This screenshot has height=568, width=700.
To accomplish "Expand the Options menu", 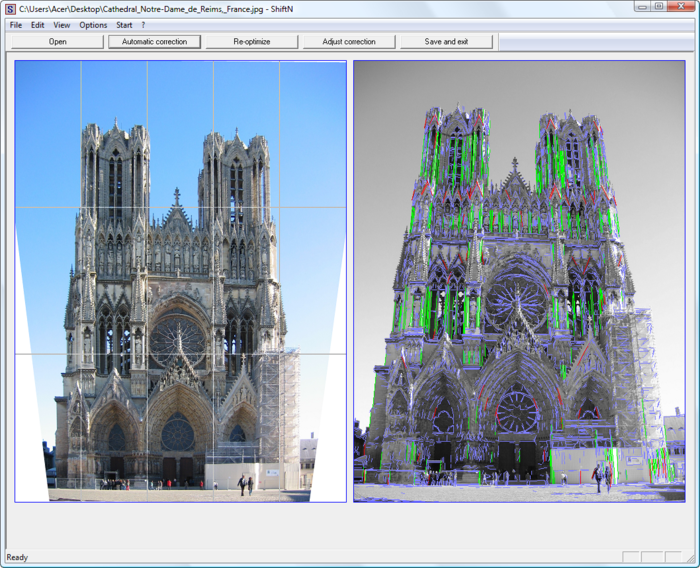I will [93, 25].
